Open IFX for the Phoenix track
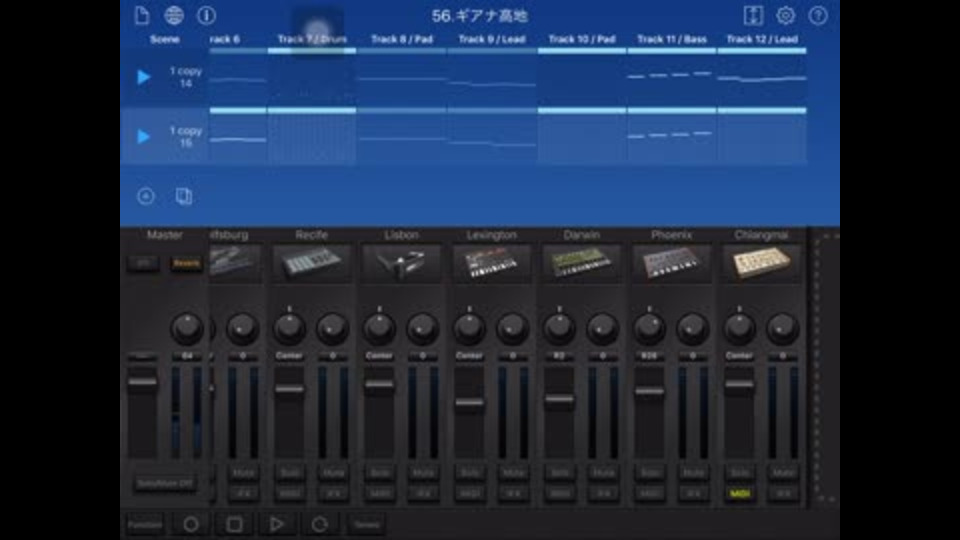Screen dimensions: 960x540 [x=693, y=493]
